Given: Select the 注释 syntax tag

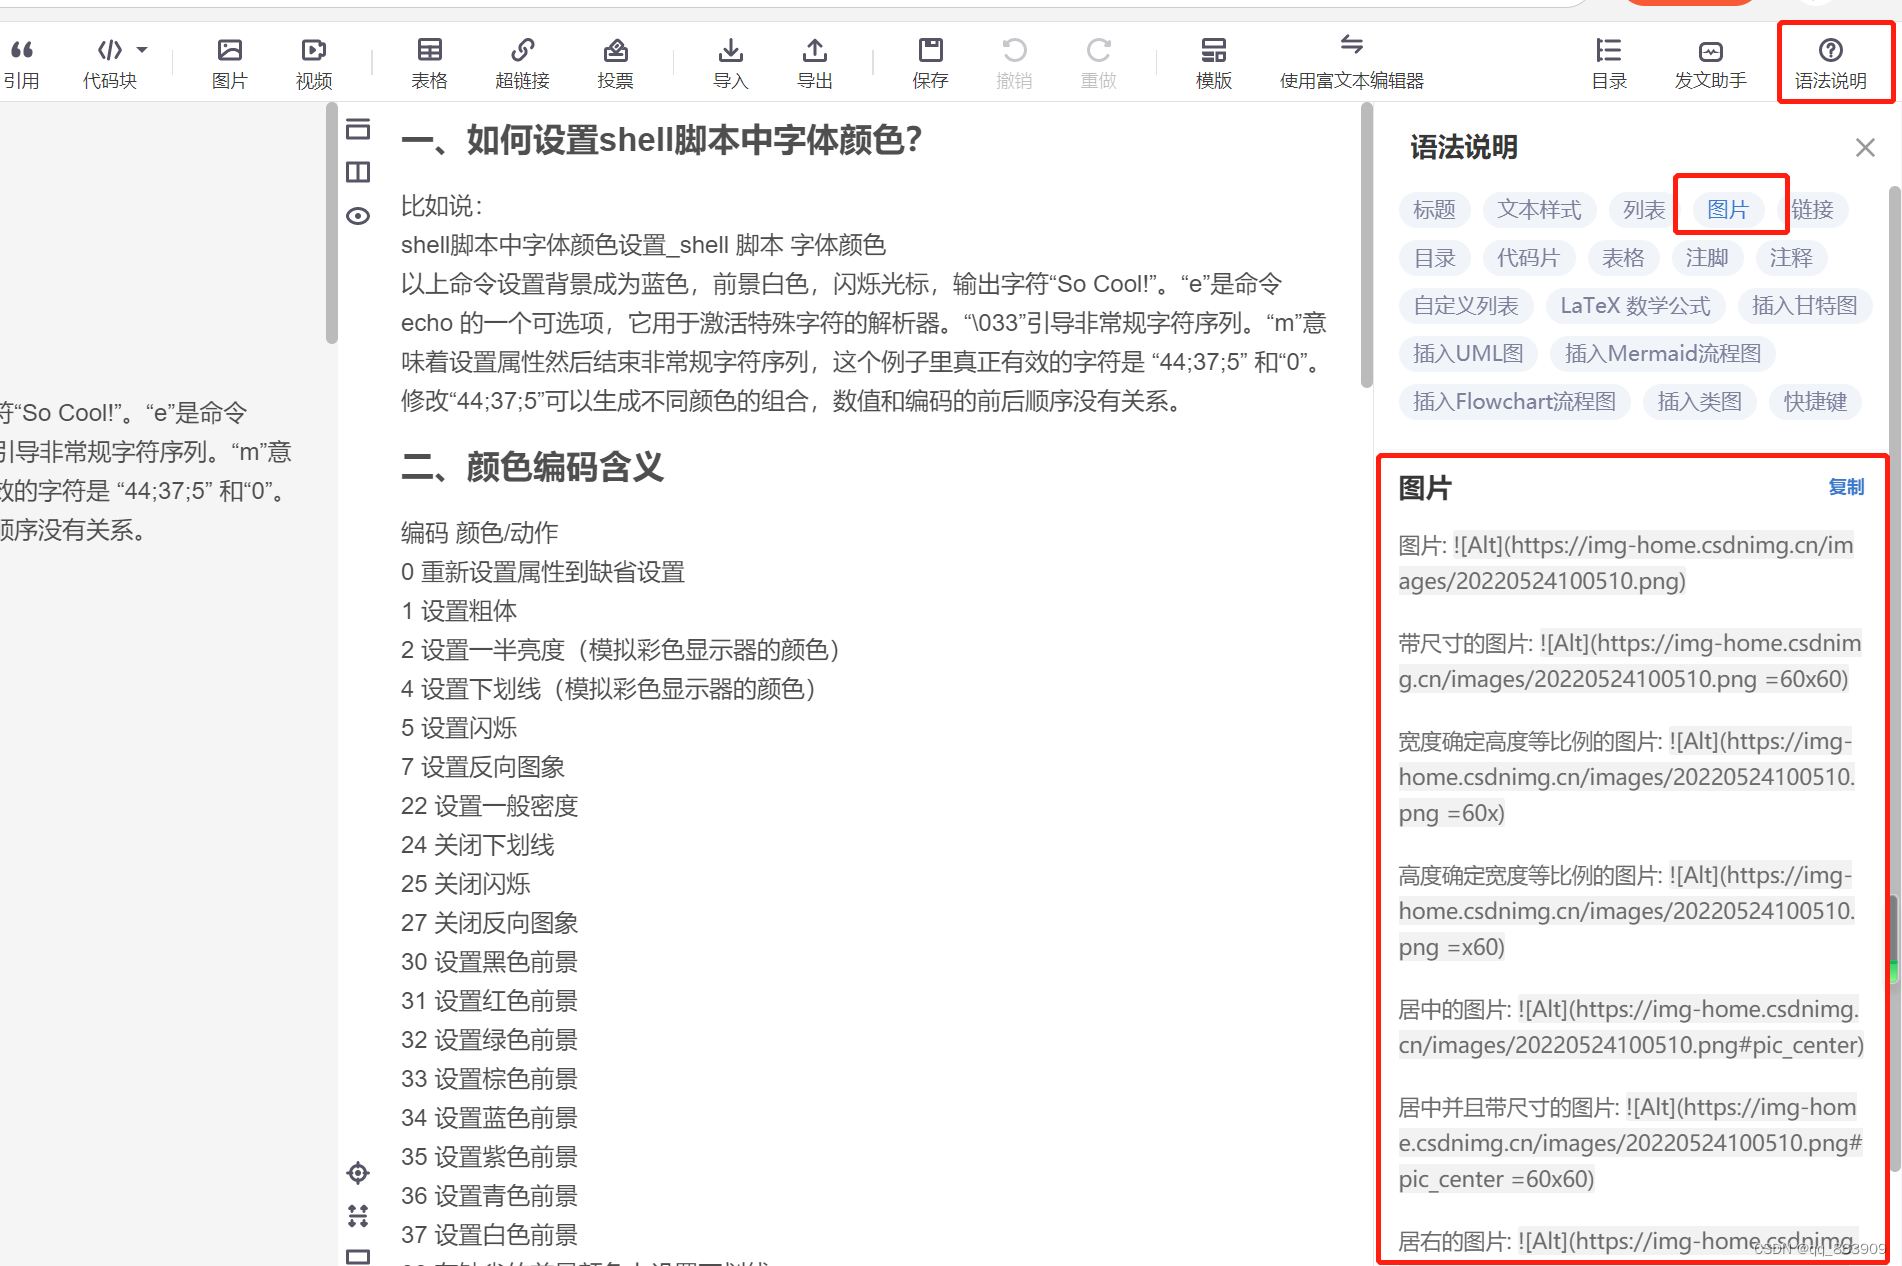Looking at the screenshot, I should coord(1791,258).
